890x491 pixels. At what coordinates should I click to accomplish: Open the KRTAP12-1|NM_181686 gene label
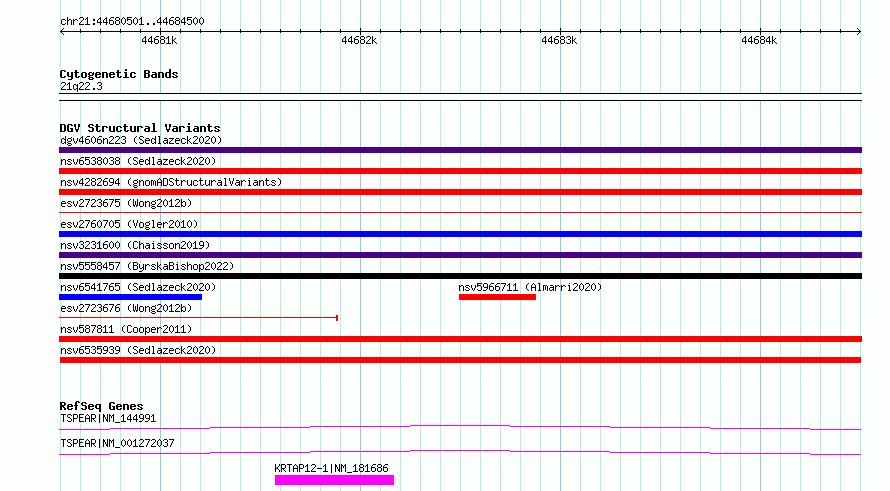[331, 468]
